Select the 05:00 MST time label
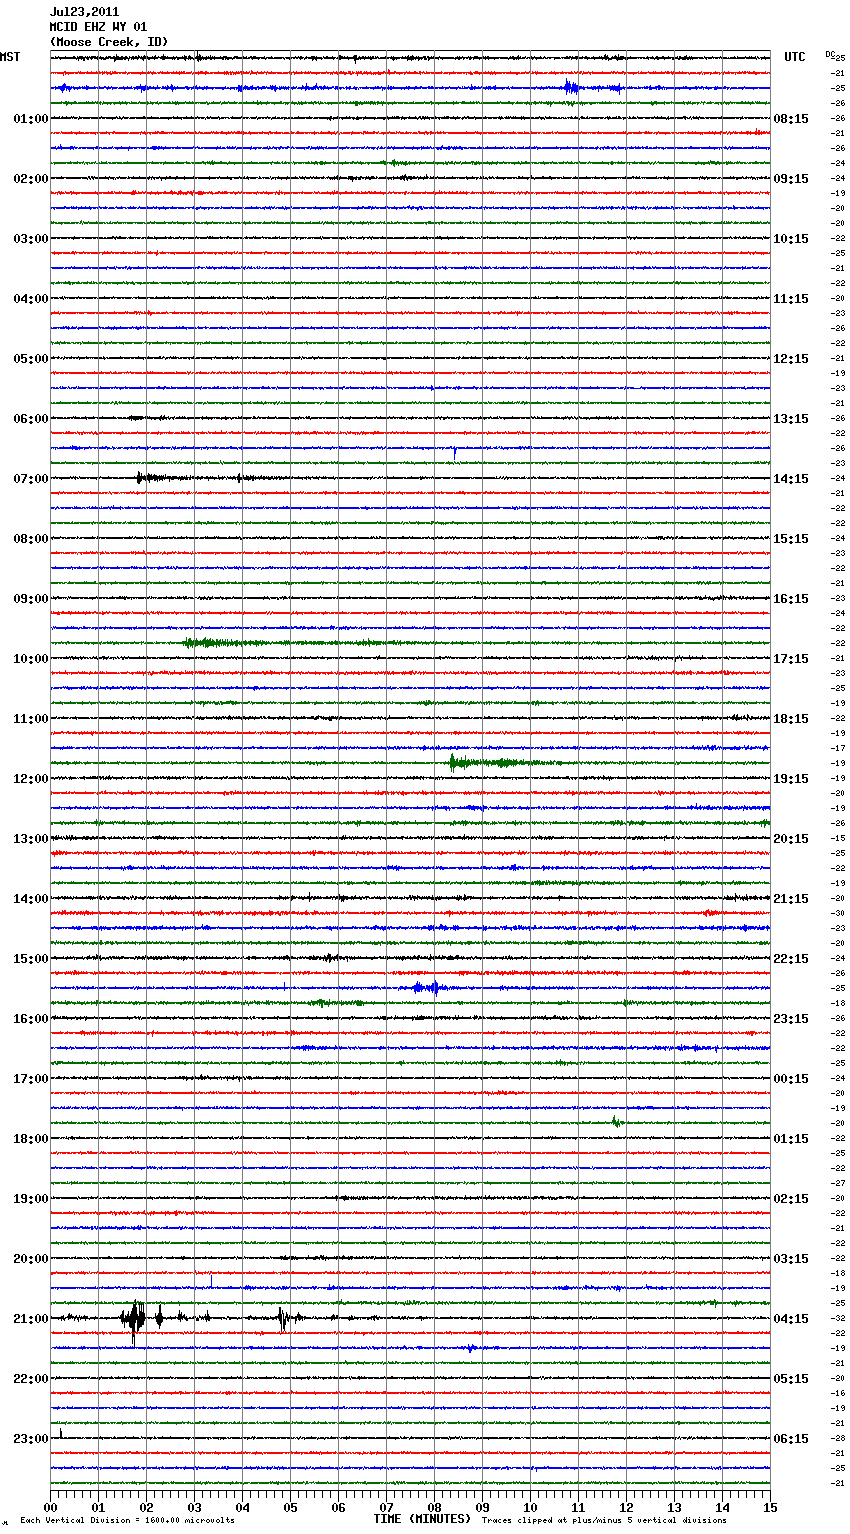850x1534 pixels. tap(30, 359)
